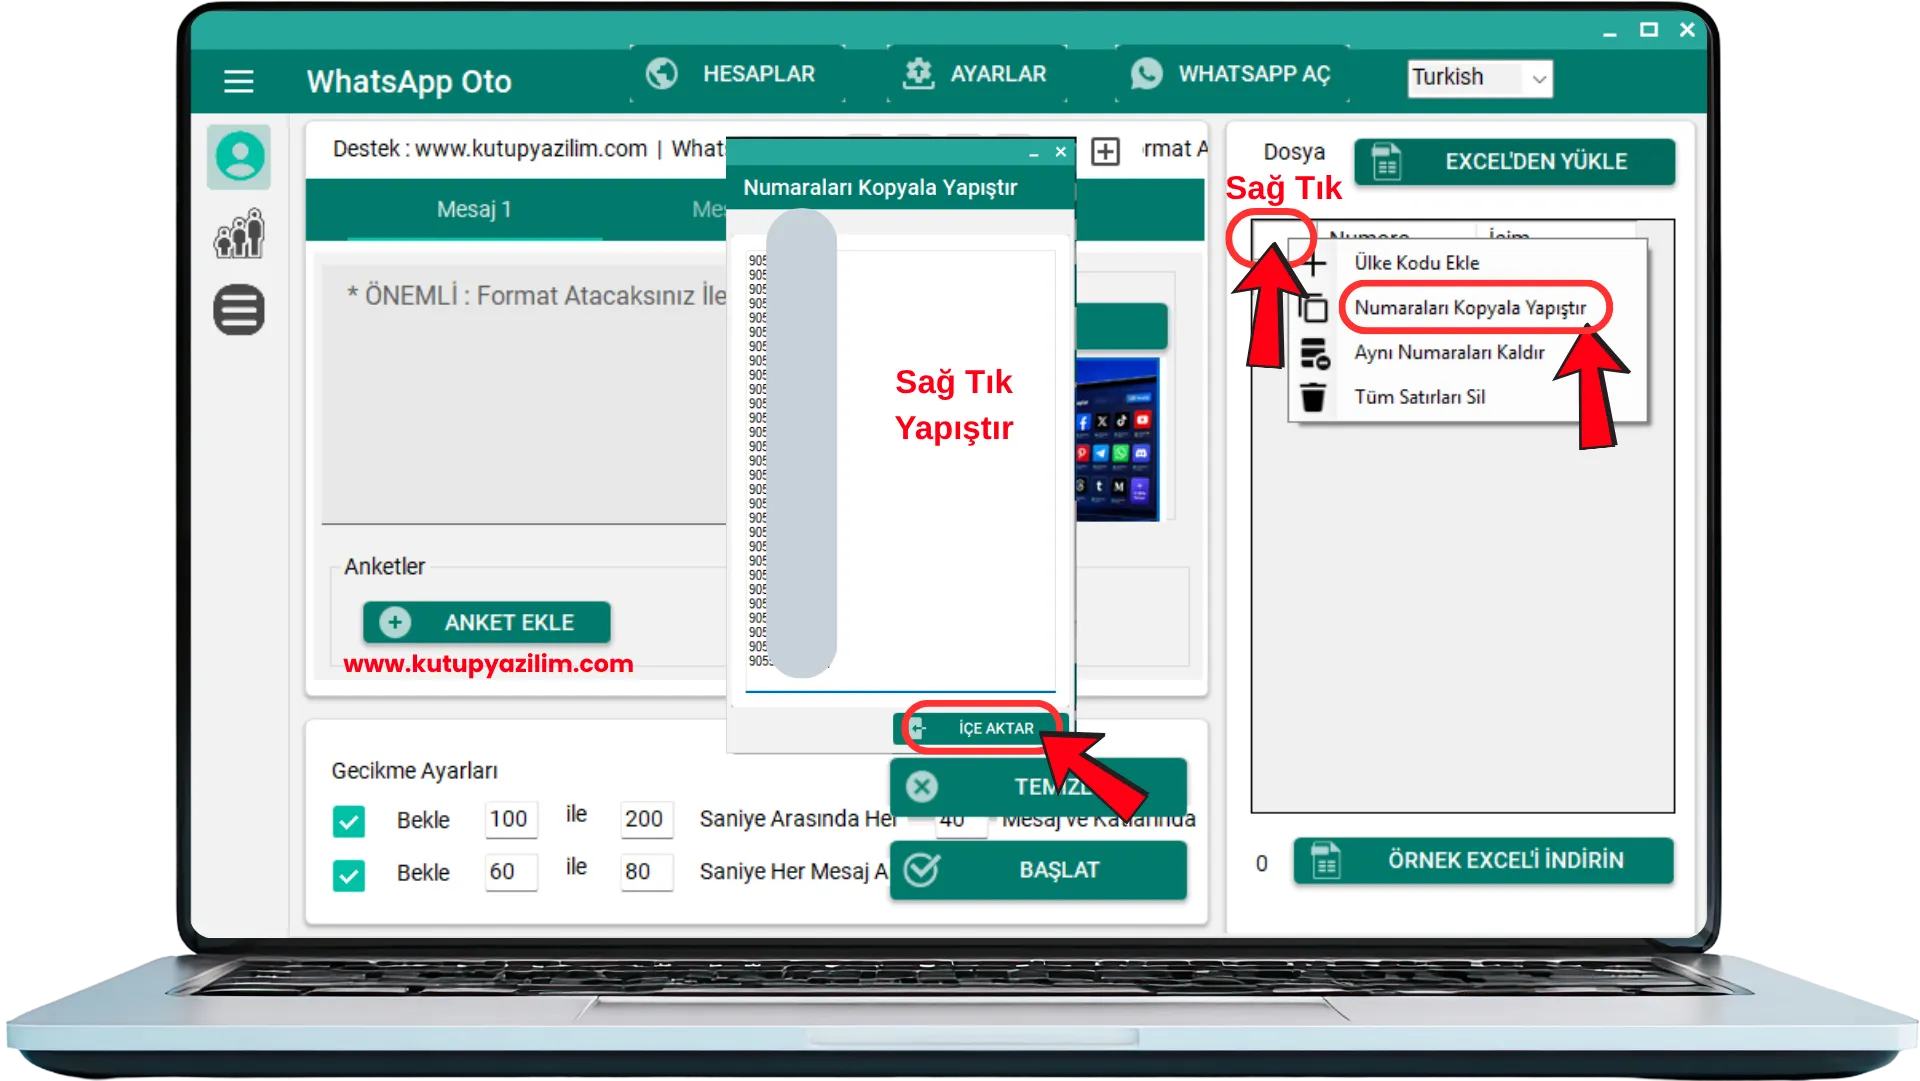Click the EXCEL'DEN YÜKLE button
The image size is (1920, 1081).
1515,162
